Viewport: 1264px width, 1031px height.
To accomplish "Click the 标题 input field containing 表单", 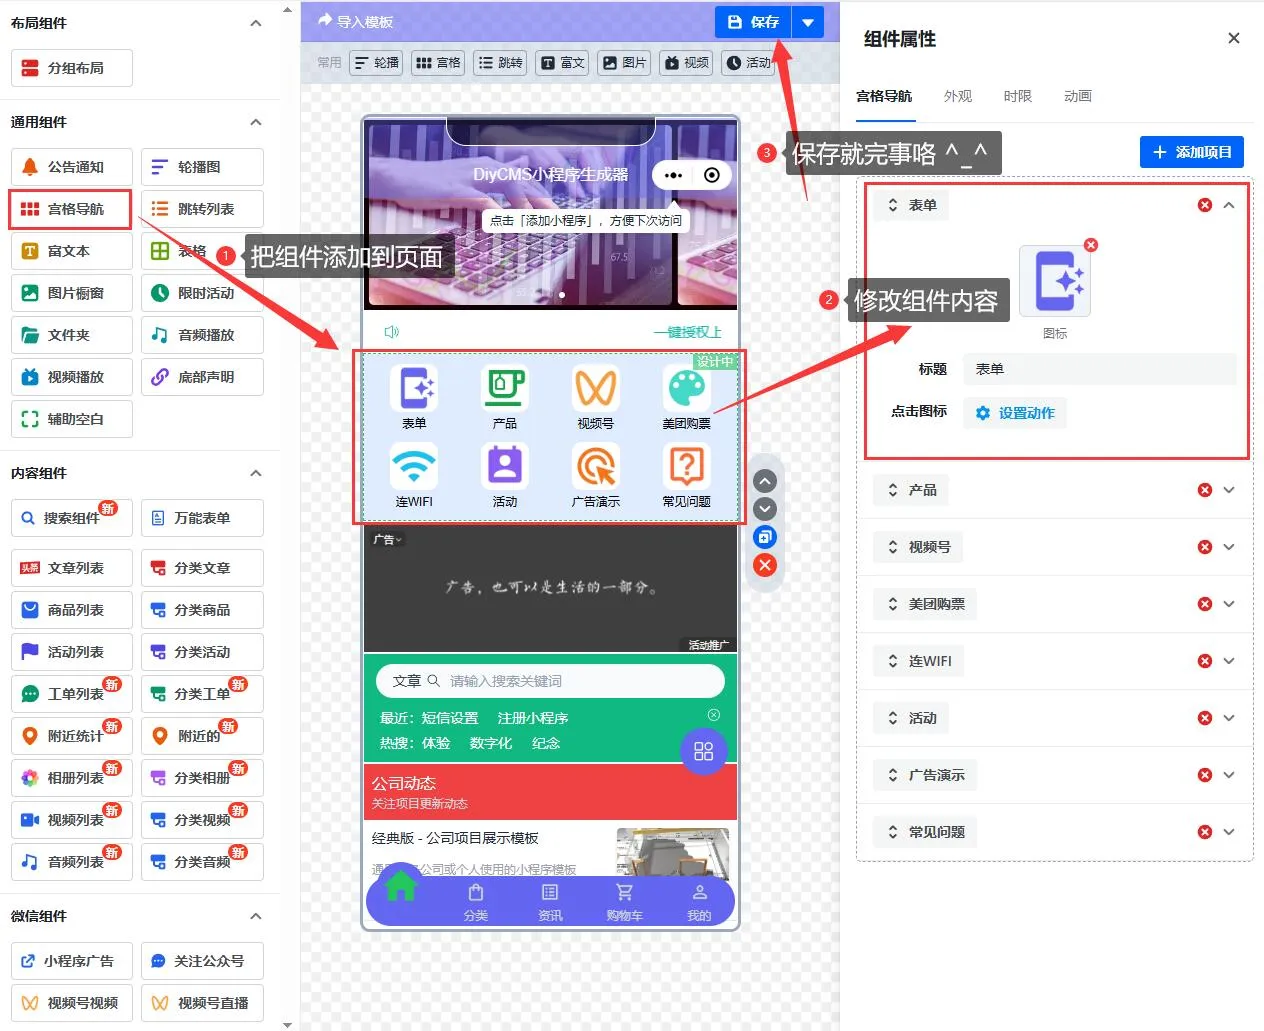I will [1099, 369].
